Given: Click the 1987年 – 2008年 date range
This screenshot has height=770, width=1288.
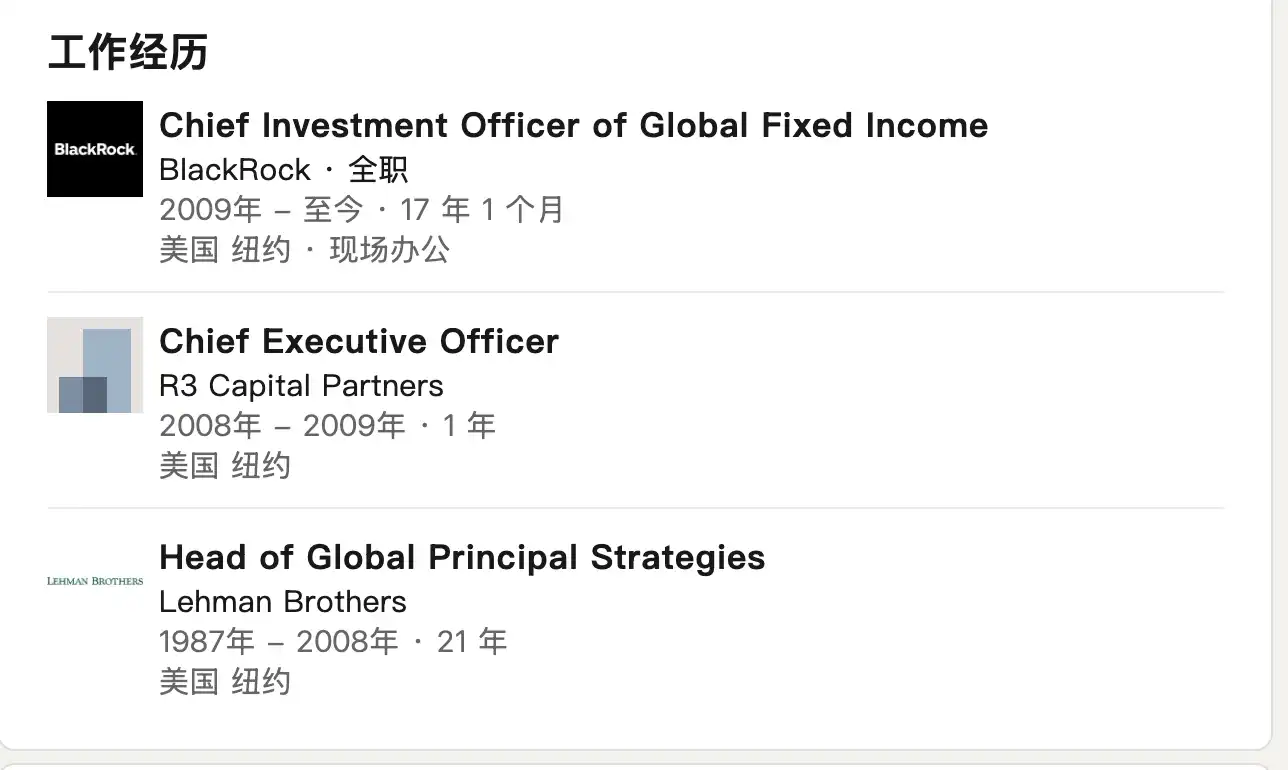Looking at the screenshot, I should [278, 642].
